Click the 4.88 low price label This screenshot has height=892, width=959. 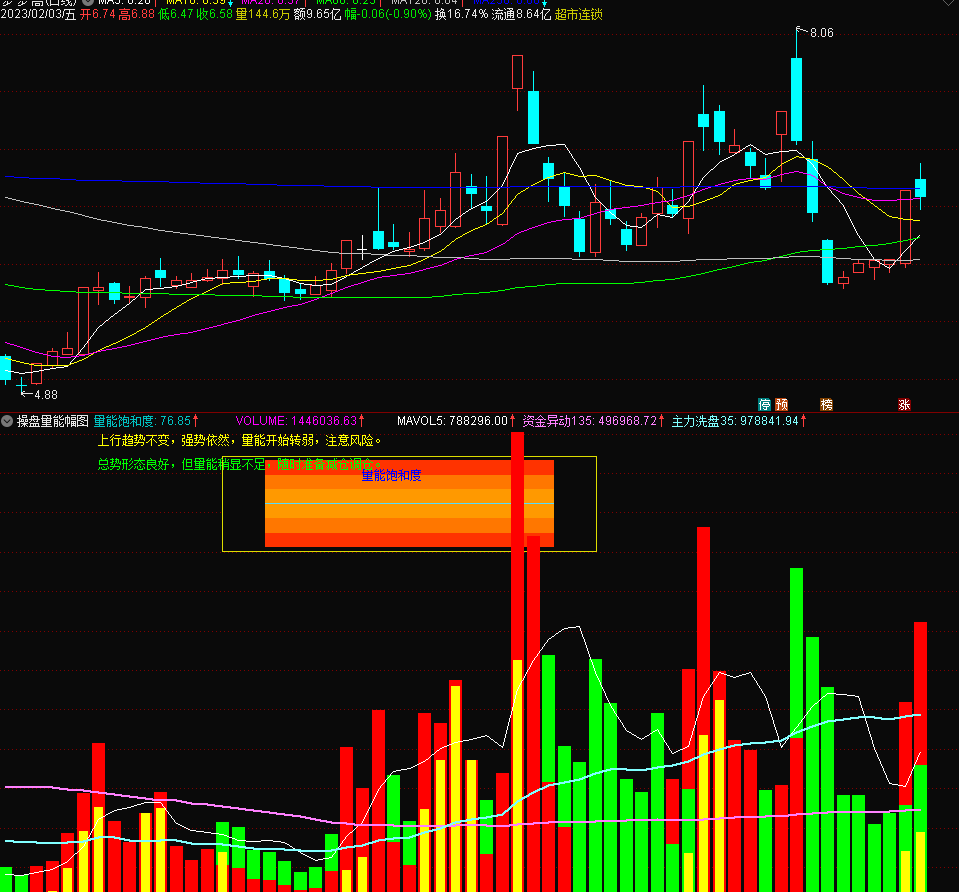[x=46, y=395]
